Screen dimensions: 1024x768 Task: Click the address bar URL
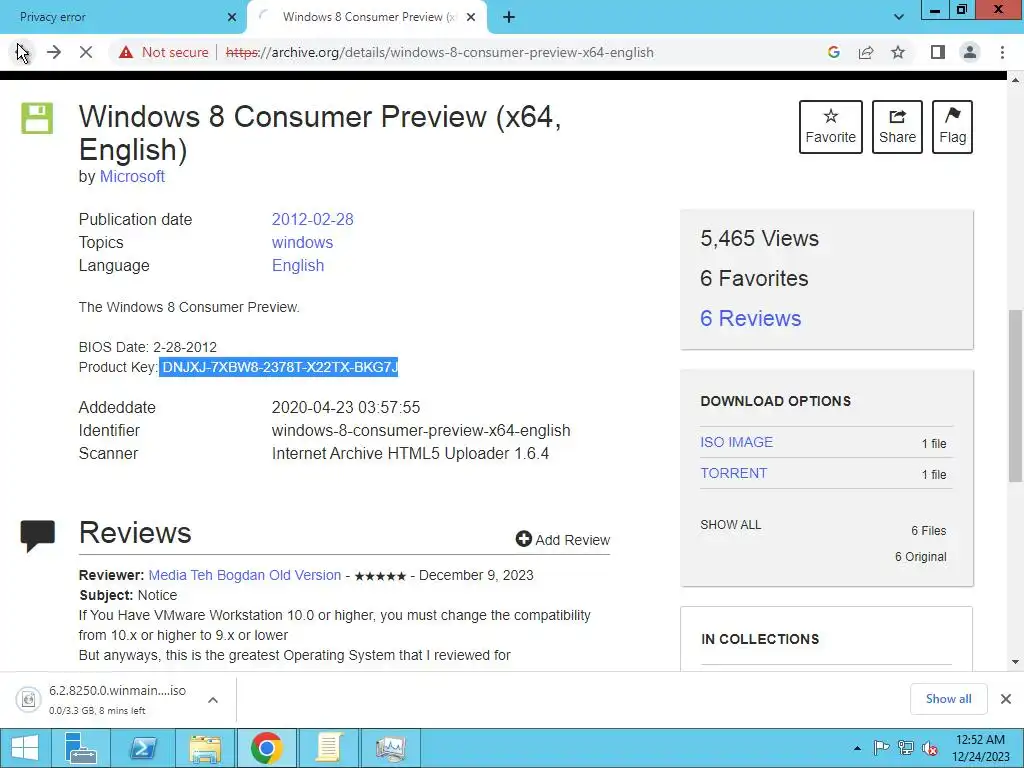tap(440, 52)
